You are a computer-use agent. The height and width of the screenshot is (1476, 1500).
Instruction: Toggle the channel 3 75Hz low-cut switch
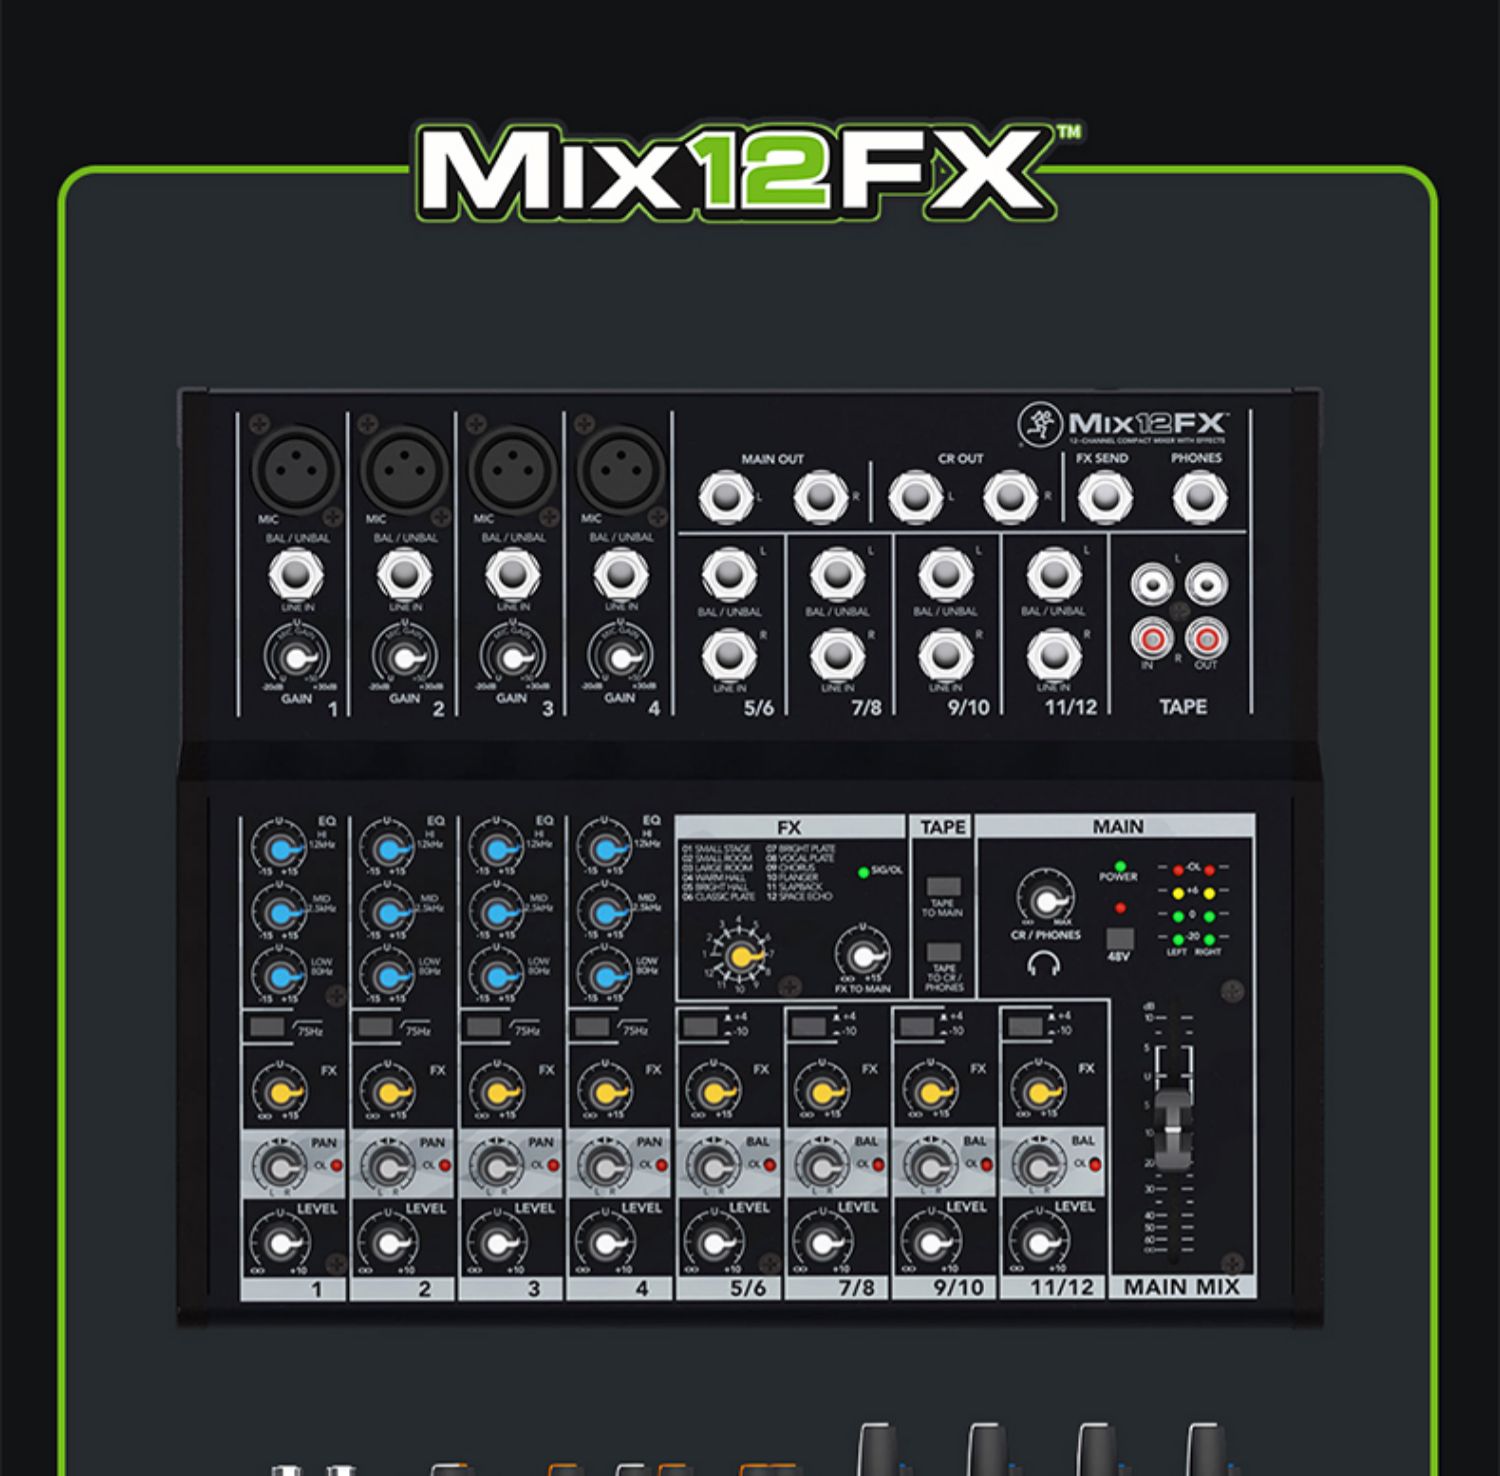[483, 1027]
